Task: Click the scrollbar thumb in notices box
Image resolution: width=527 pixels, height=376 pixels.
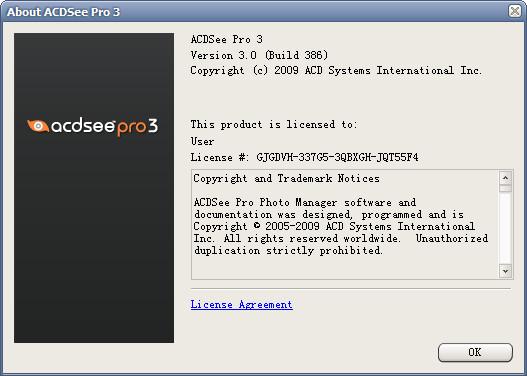Action: (505, 188)
